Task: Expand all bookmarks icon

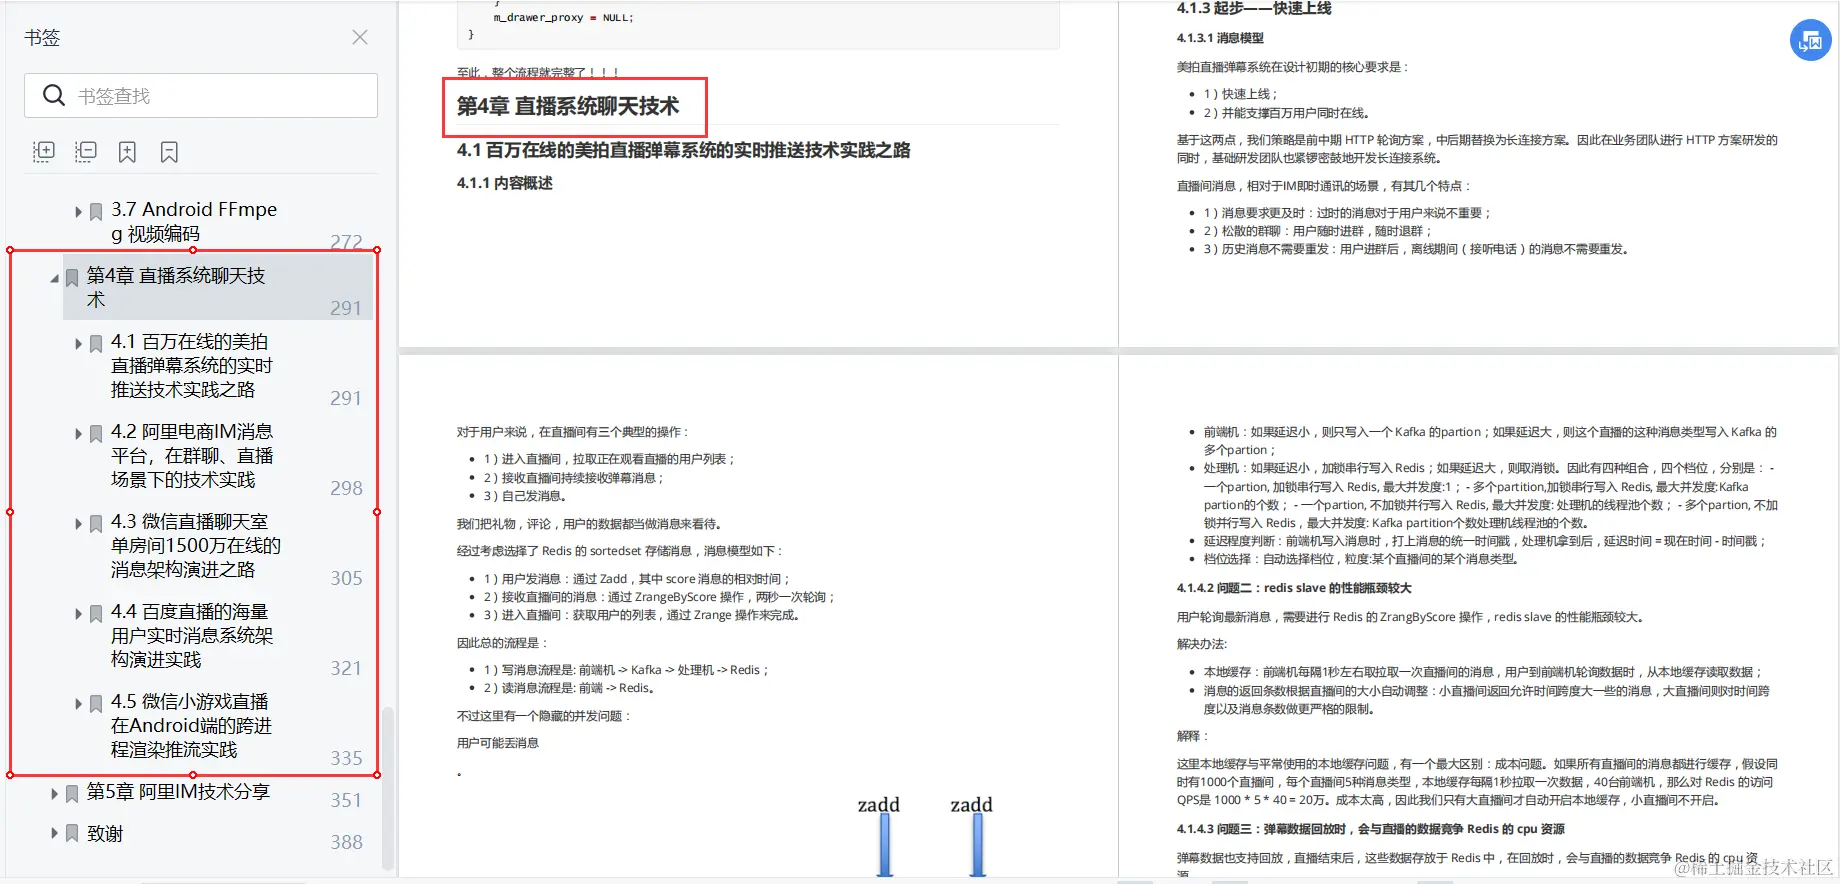Action: pos(44,152)
